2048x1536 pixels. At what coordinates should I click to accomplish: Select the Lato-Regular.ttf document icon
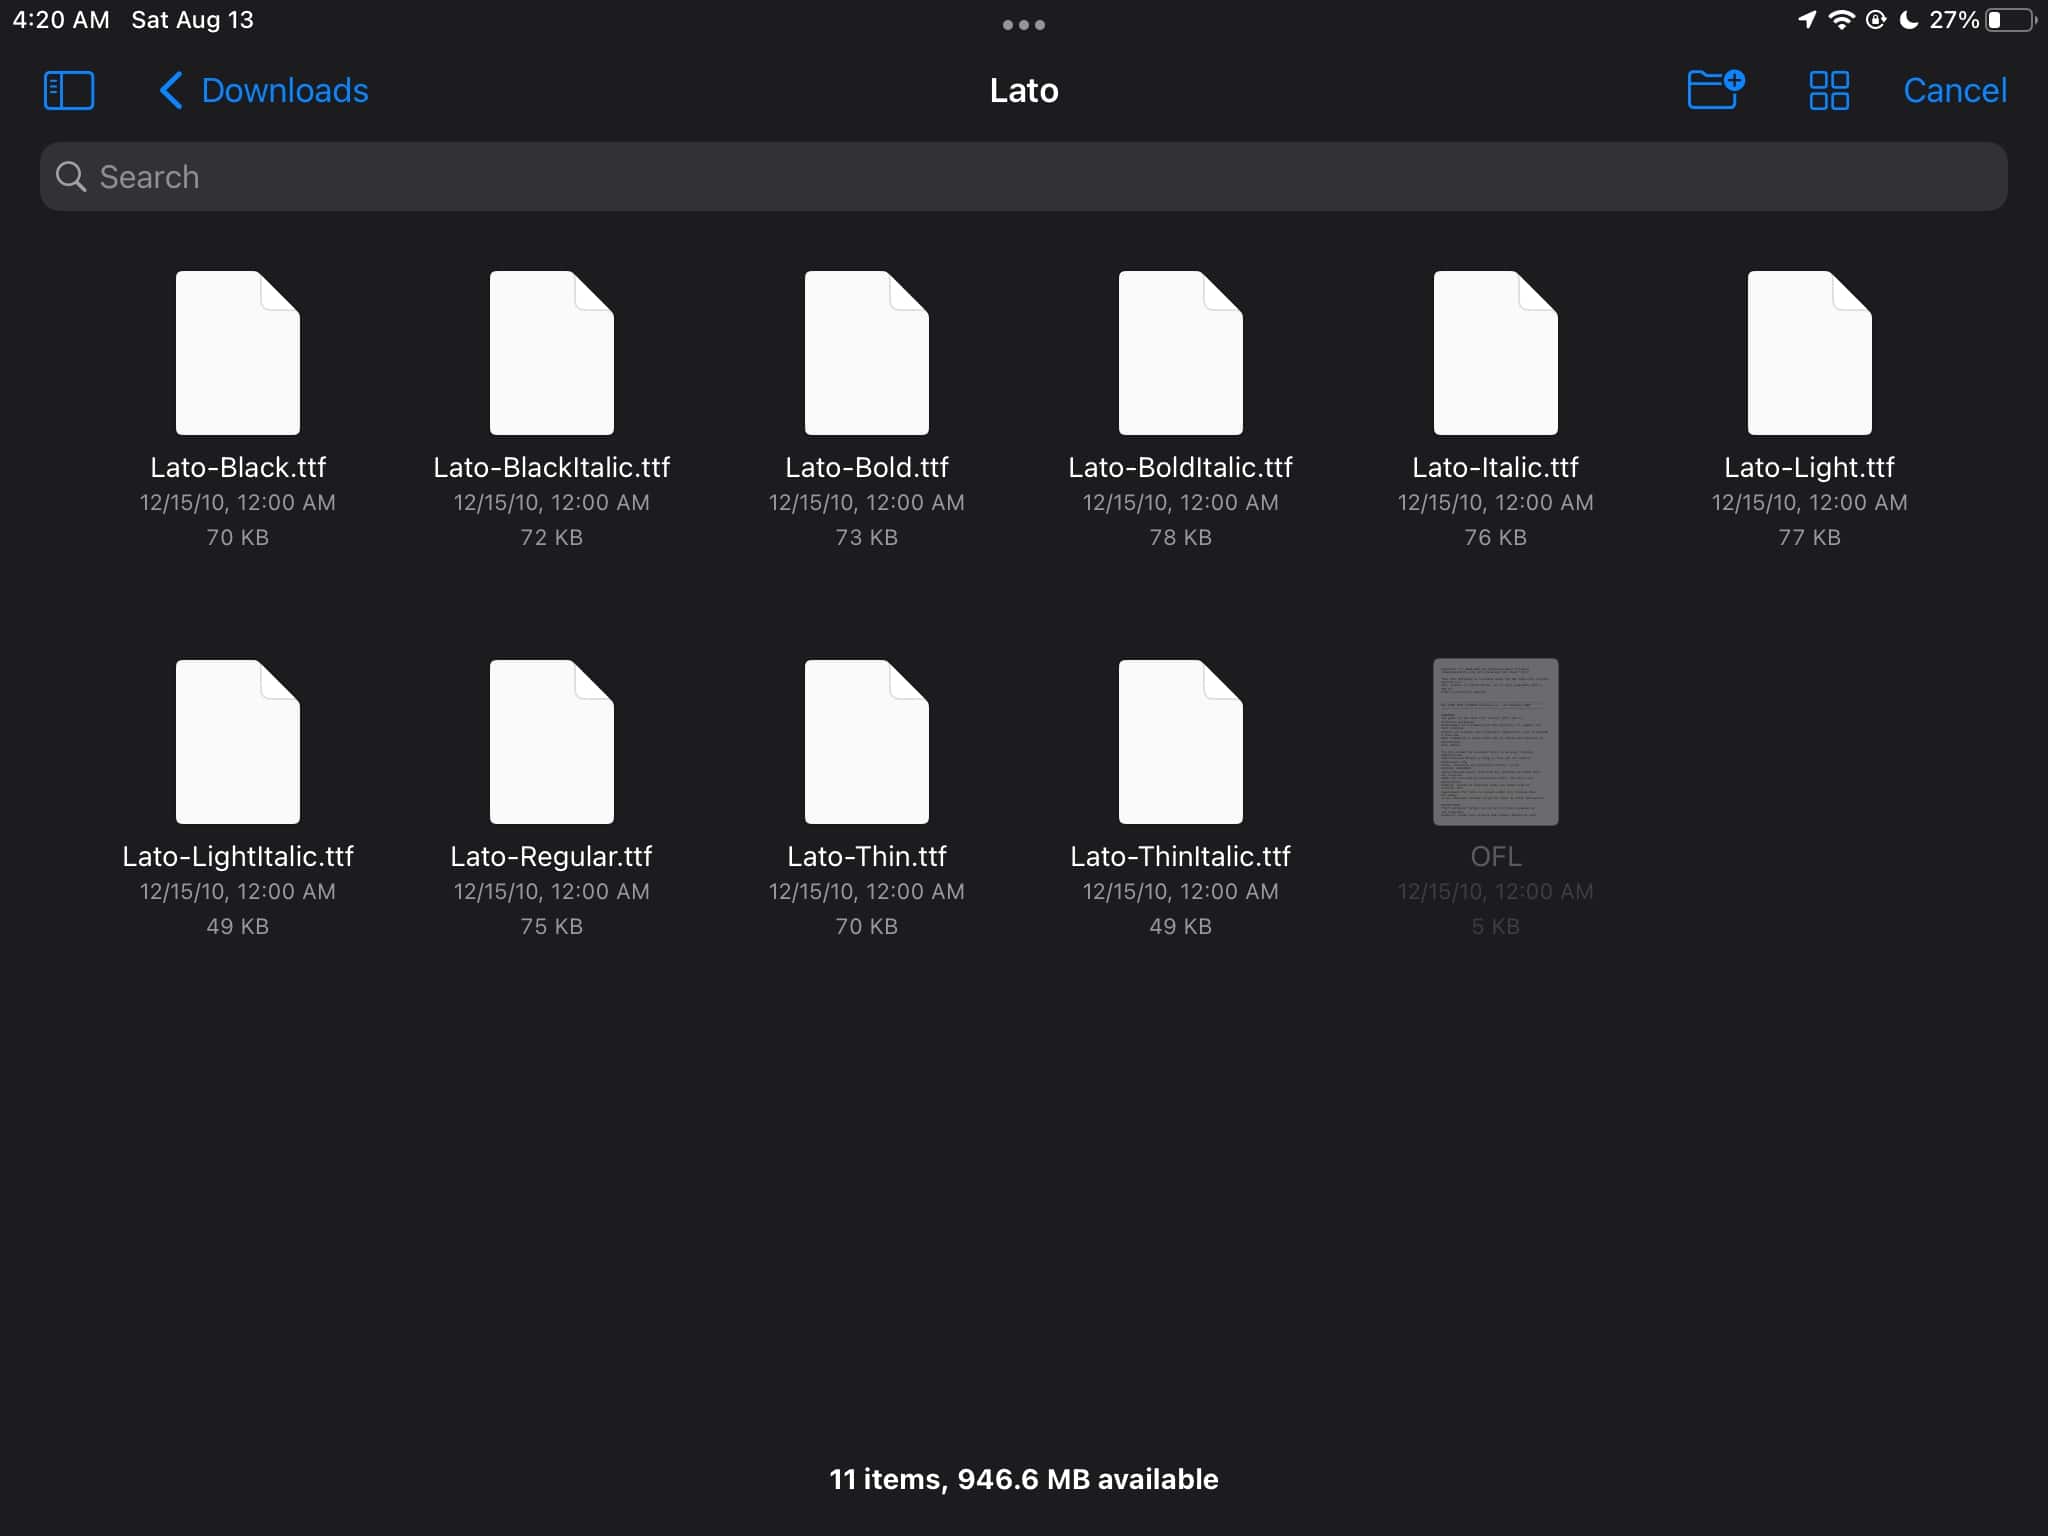click(551, 741)
